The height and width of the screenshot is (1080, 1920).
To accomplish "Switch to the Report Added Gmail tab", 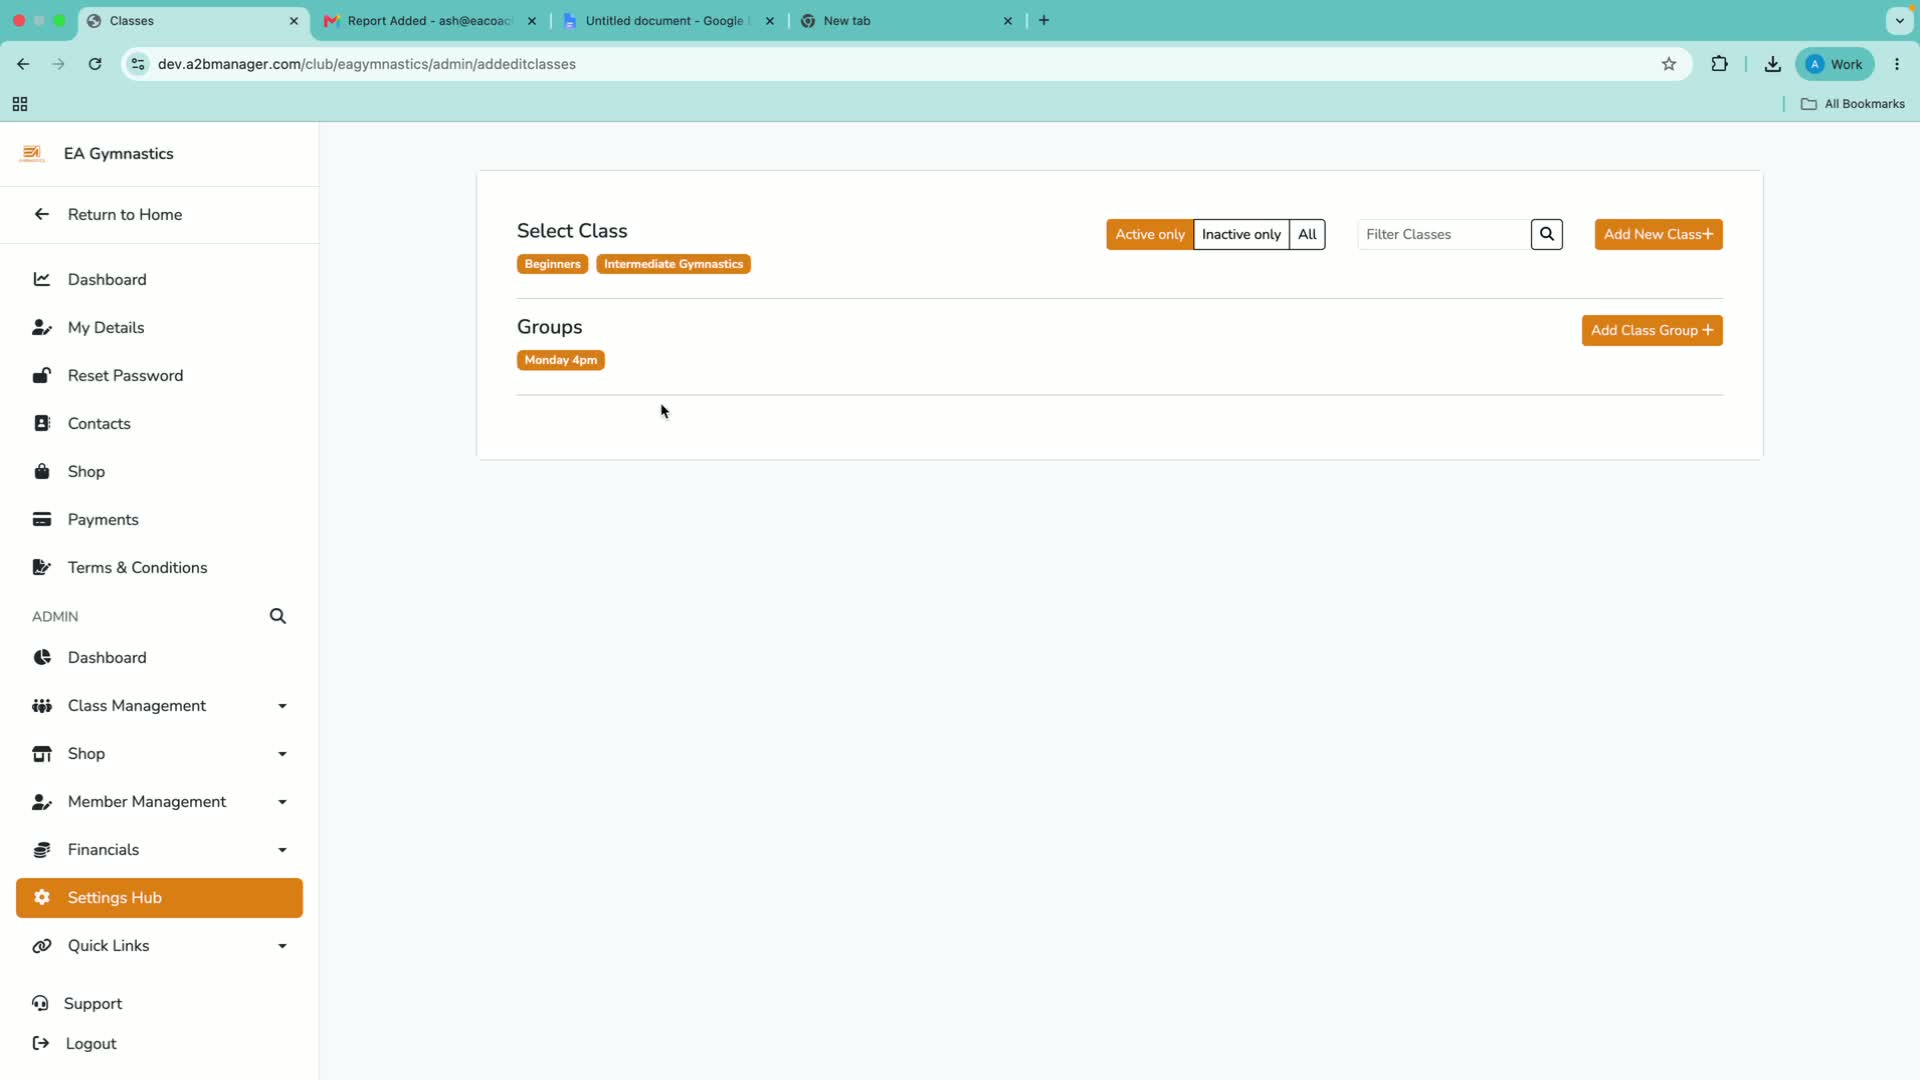I will pyautogui.click(x=430, y=21).
